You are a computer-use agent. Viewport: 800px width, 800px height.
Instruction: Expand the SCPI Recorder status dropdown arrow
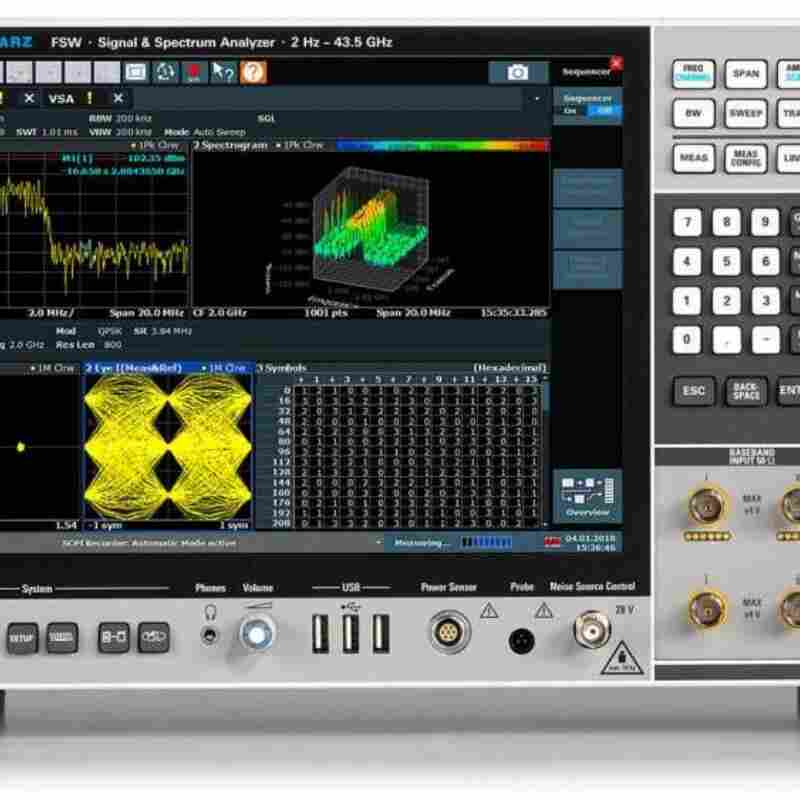(x=379, y=543)
